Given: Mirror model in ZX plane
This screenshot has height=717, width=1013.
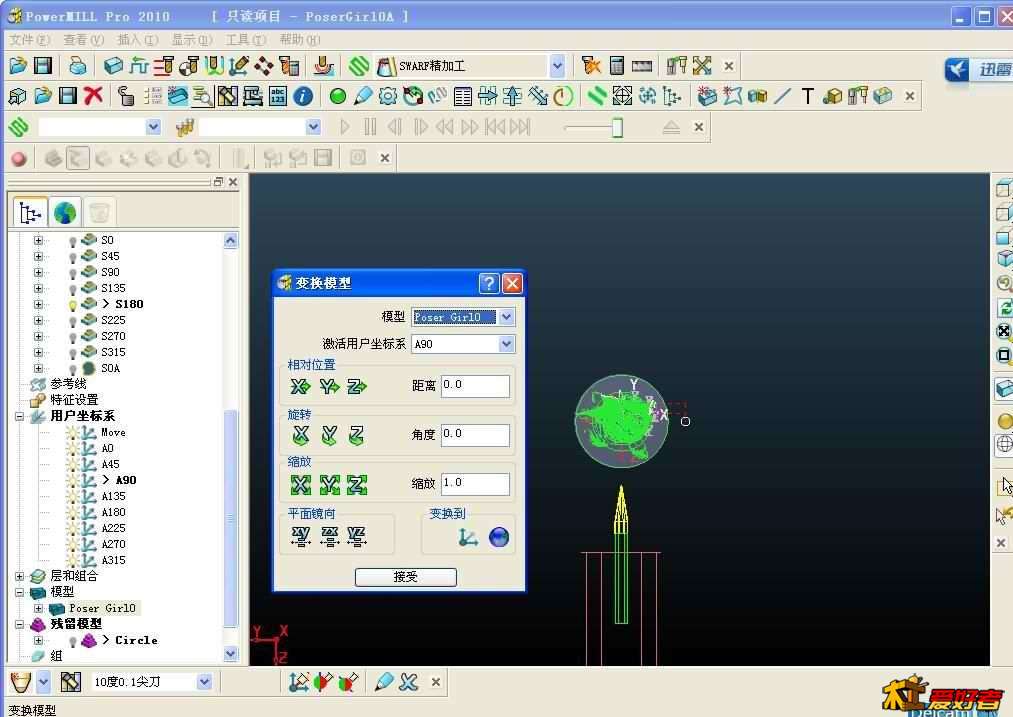Looking at the screenshot, I should click(x=329, y=536).
